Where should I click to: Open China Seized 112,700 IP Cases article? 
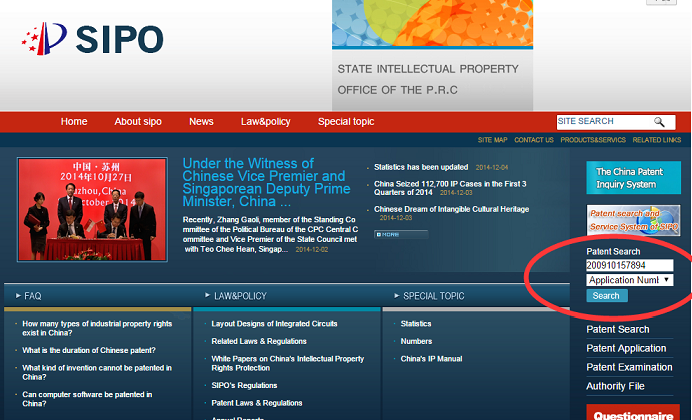pos(450,188)
